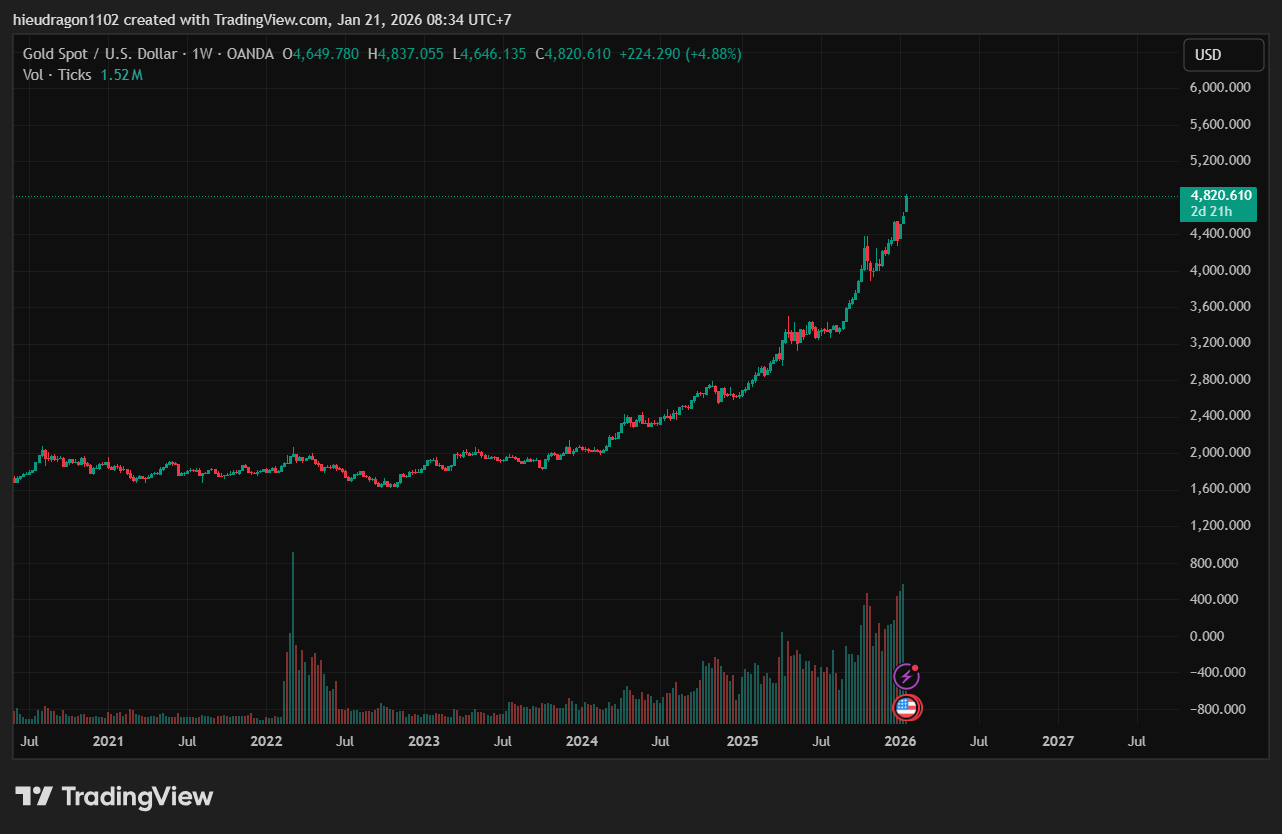The image size is (1282, 834).
Task: Click the 6,000.000 price scale label
Action: coord(1218,88)
